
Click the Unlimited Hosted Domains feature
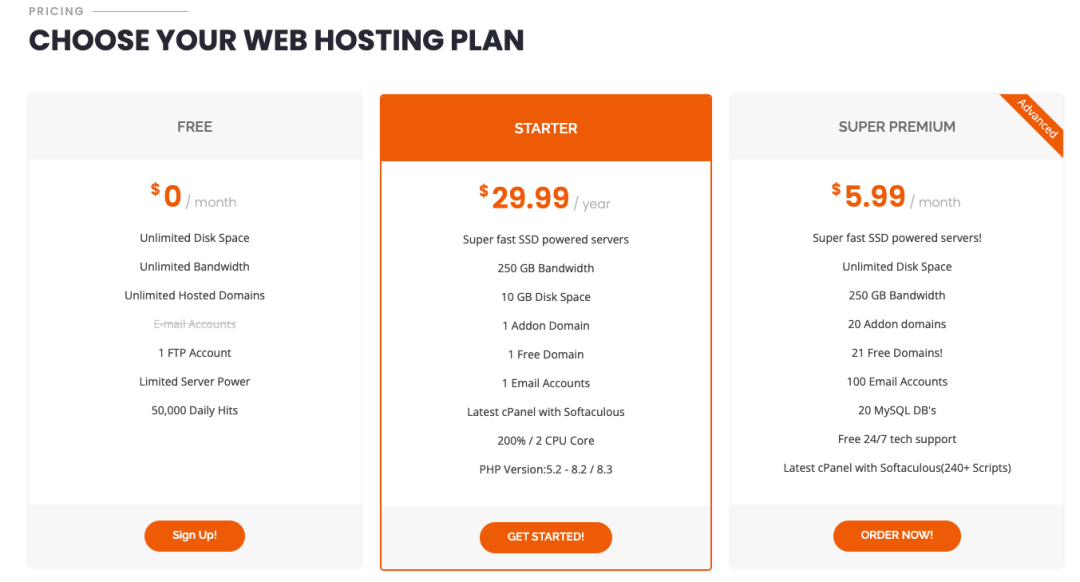194,295
